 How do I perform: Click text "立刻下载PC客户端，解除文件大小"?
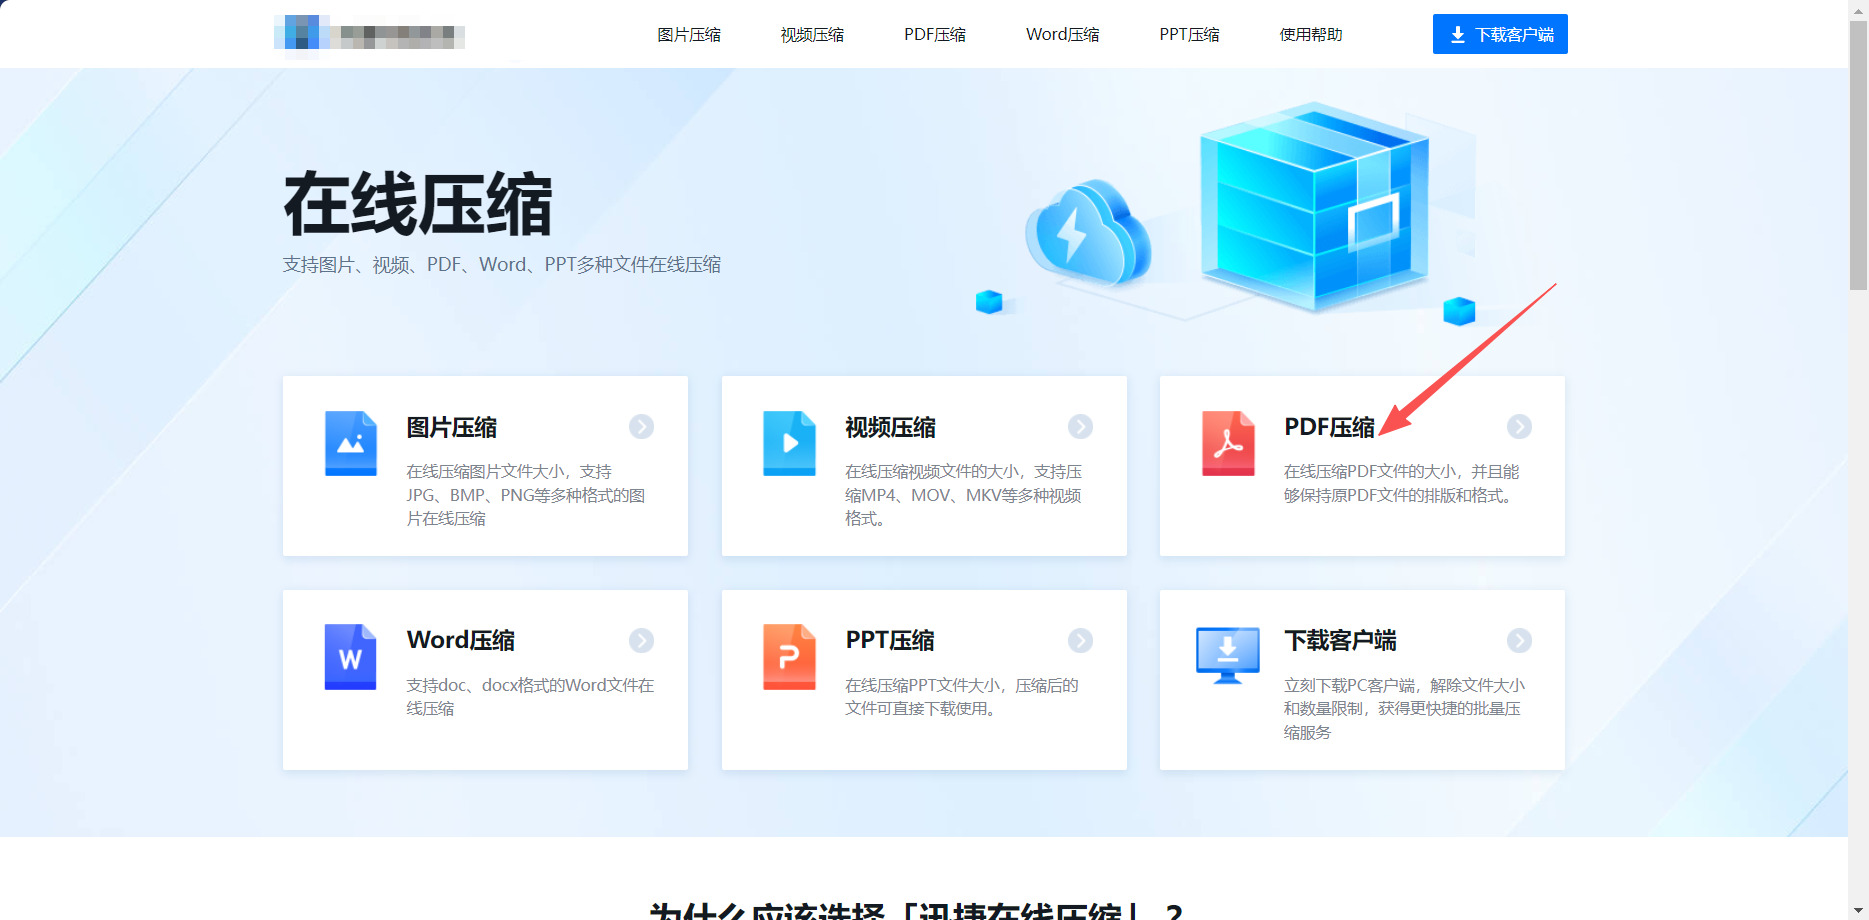click(1404, 686)
